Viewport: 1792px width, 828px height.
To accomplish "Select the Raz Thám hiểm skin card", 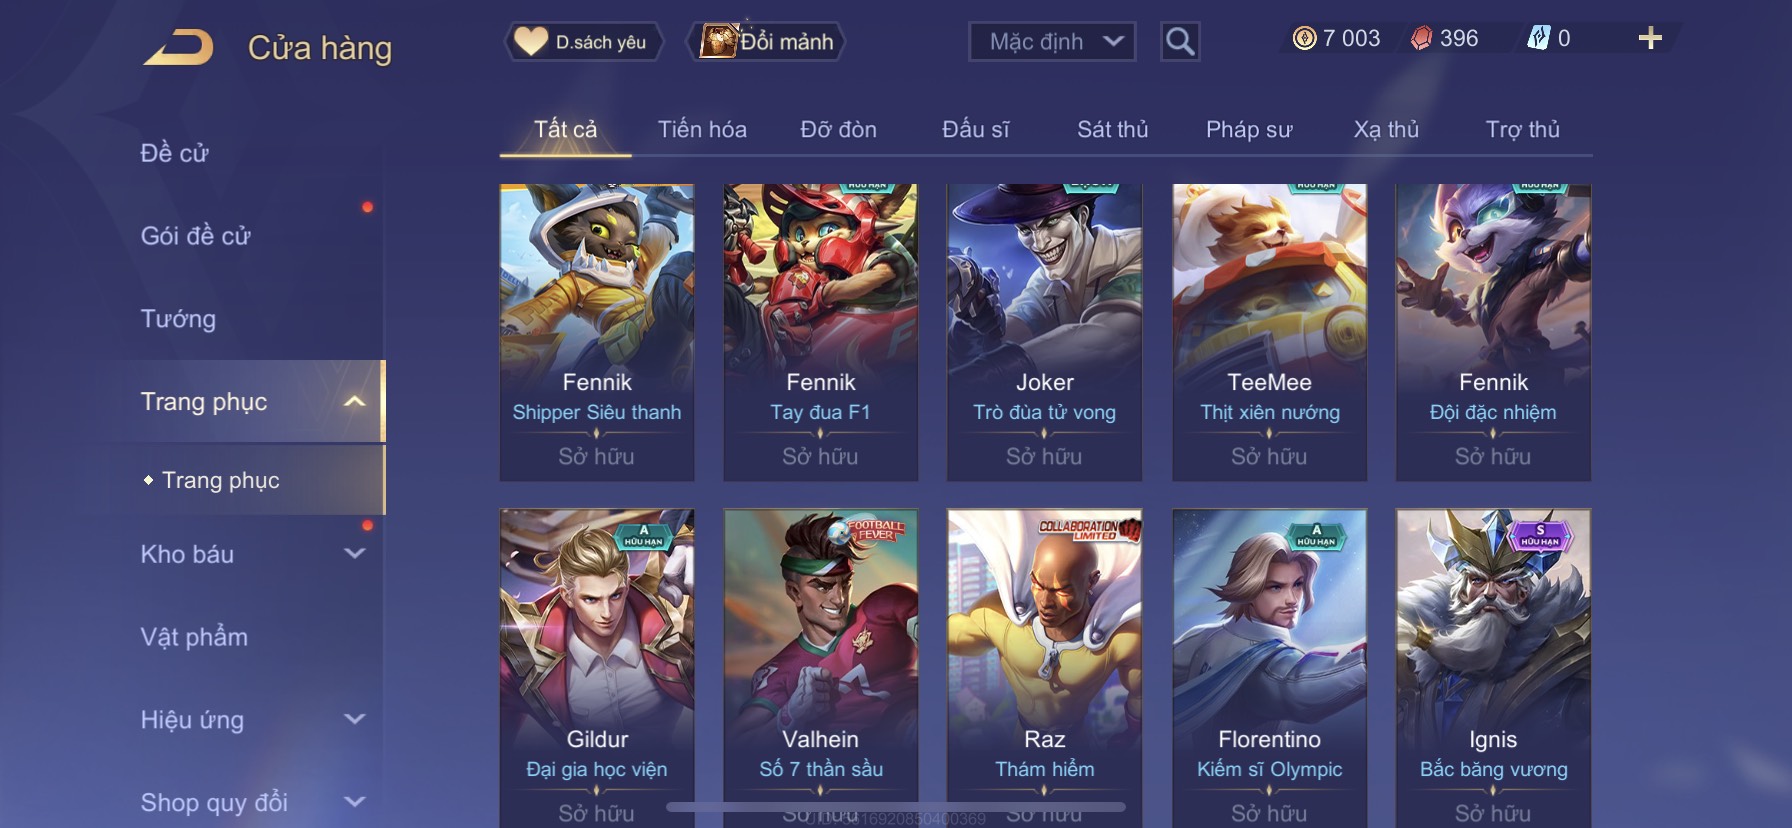I will [1044, 667].
